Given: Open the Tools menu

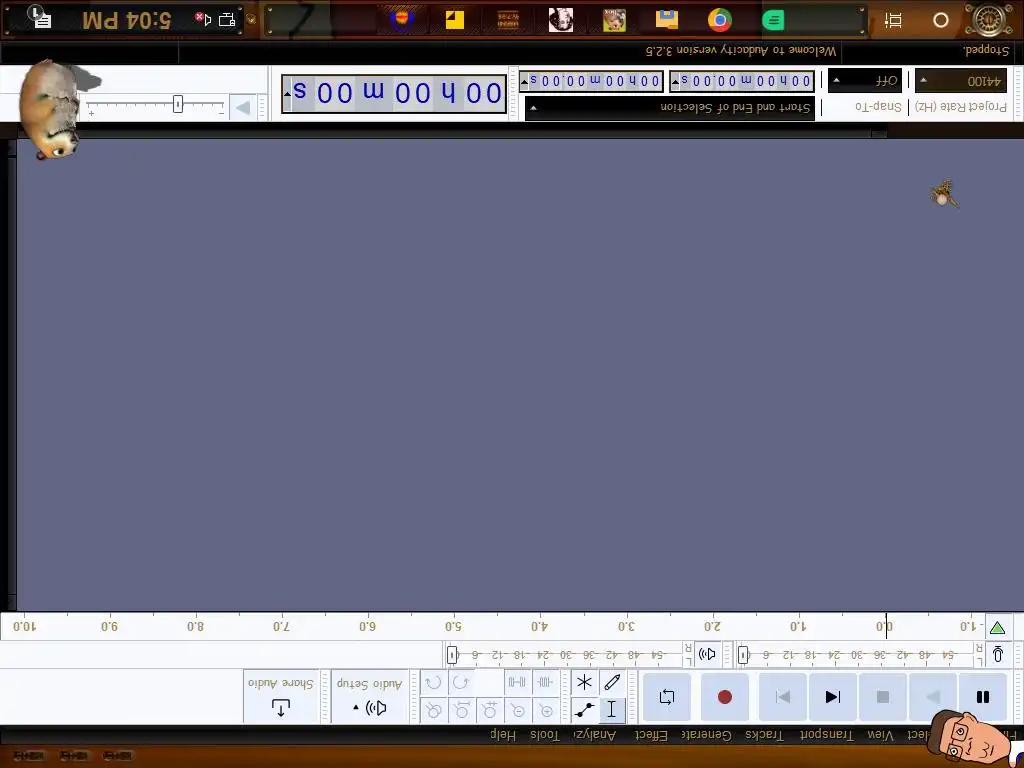Looking at the screenshot, I should pyautogui.click(x=545, y=735).
